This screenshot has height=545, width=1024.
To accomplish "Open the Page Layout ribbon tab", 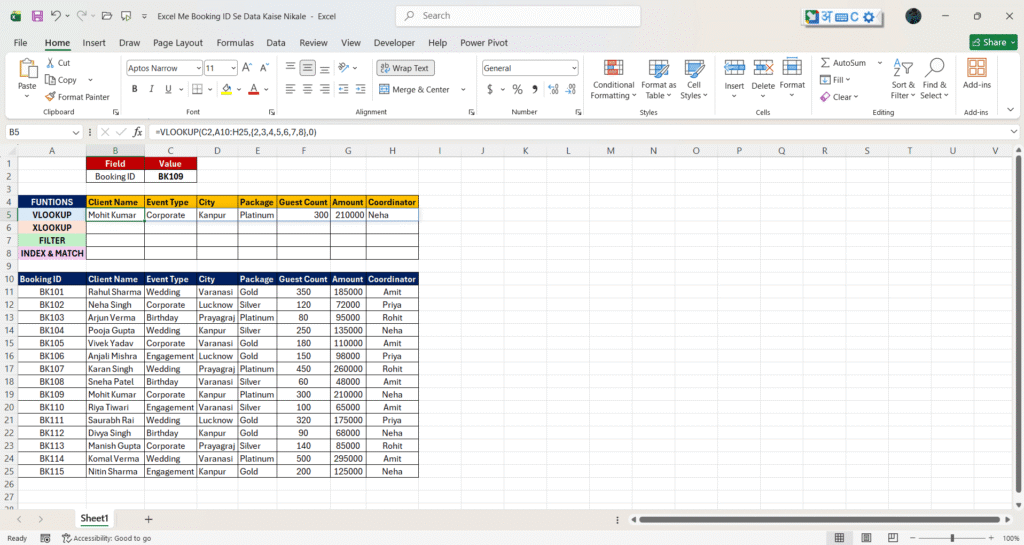I will coord(178,42).
